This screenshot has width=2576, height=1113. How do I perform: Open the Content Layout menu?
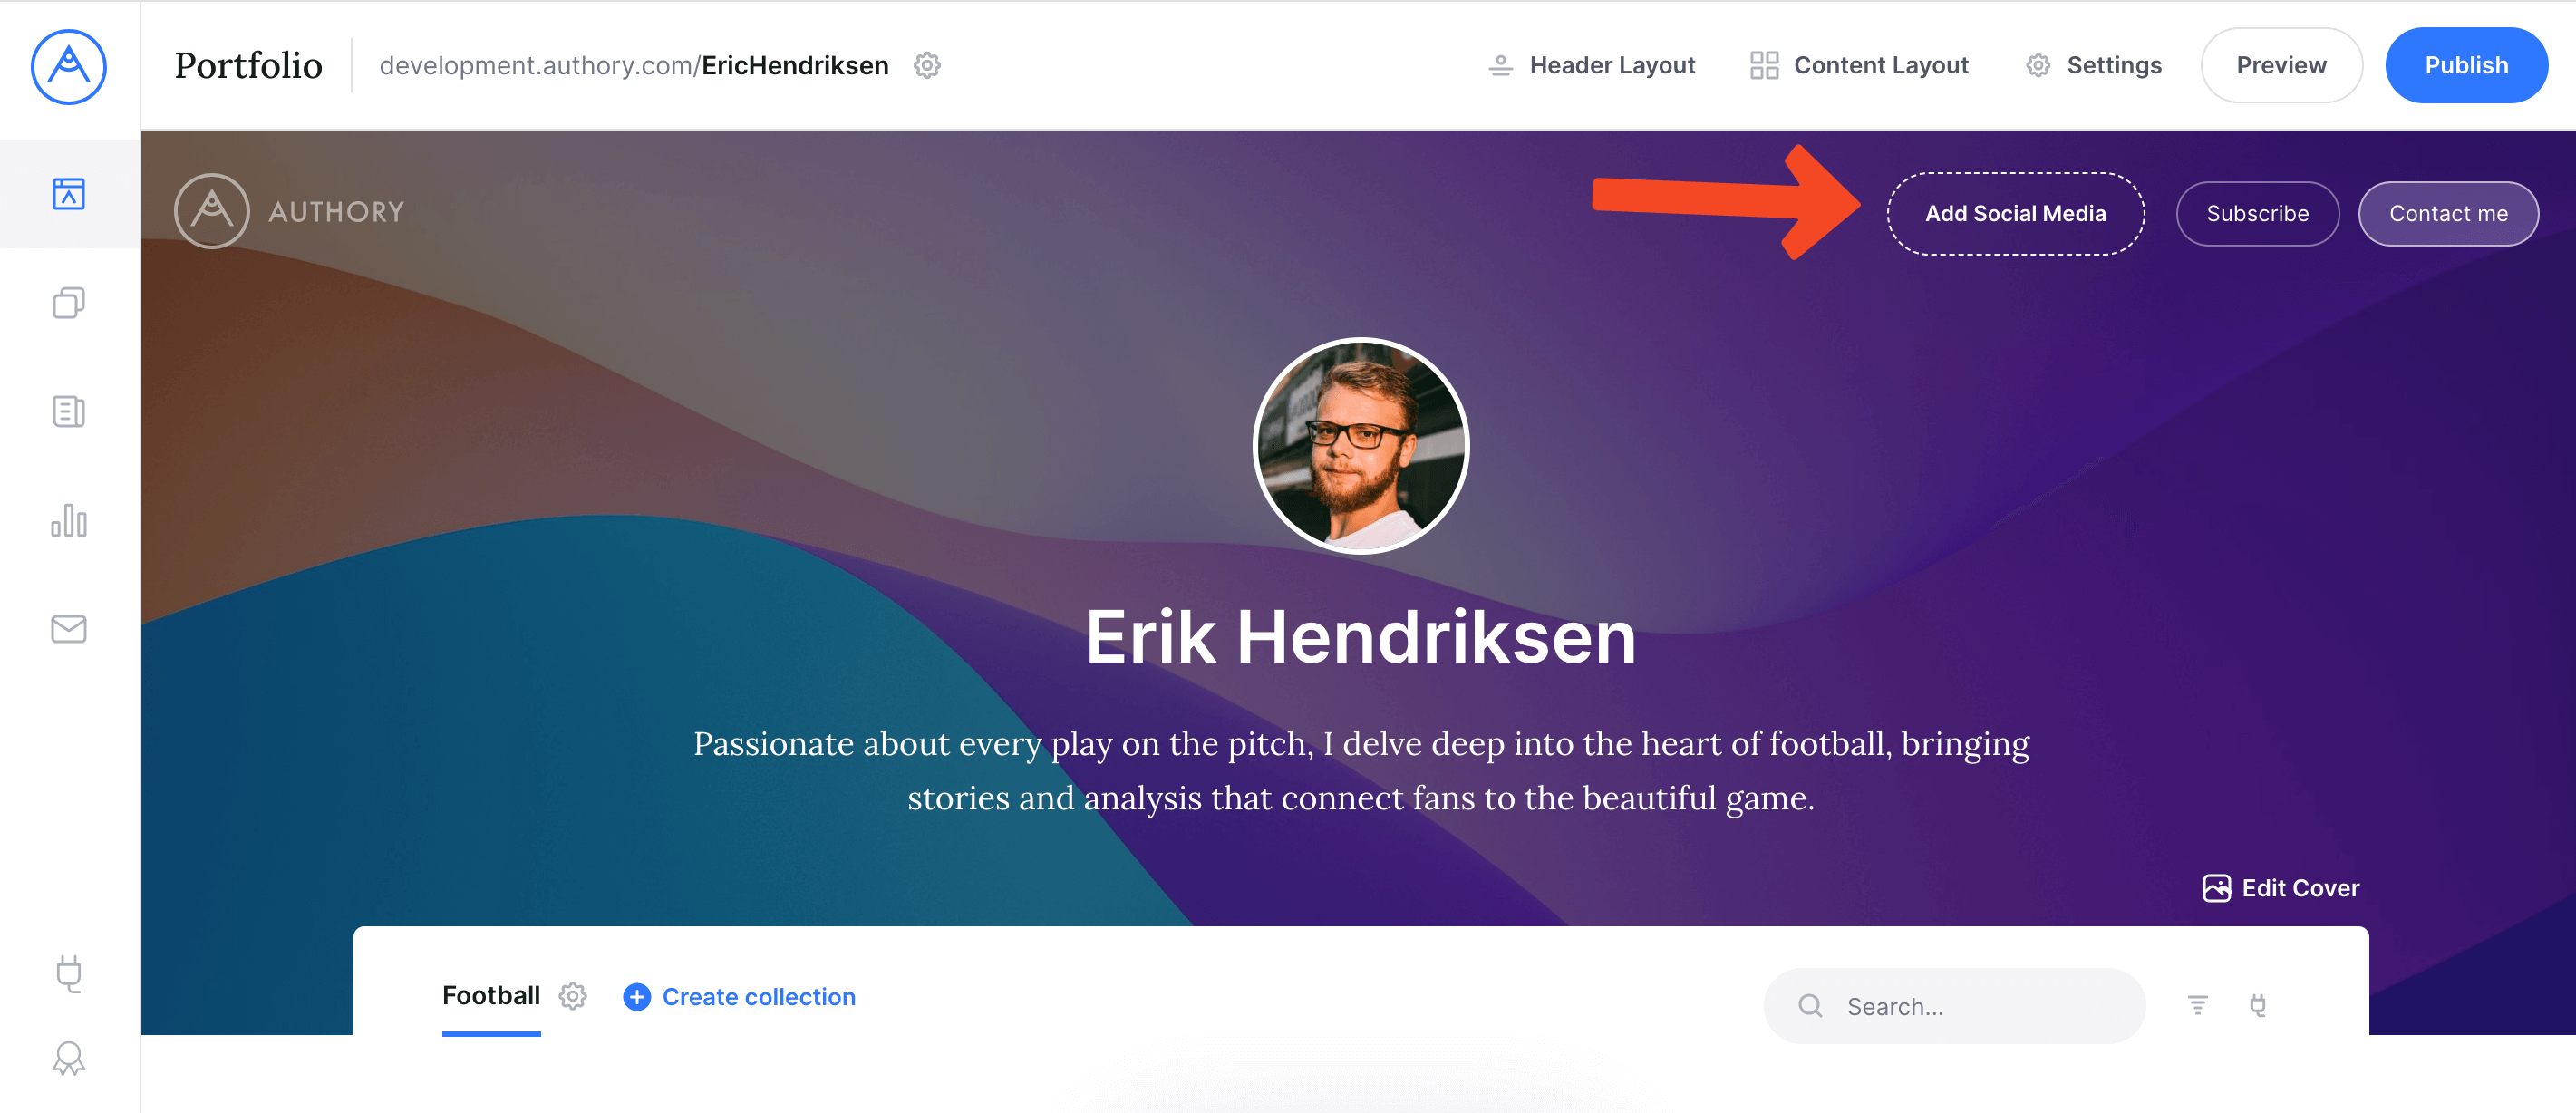(1859, 65)
